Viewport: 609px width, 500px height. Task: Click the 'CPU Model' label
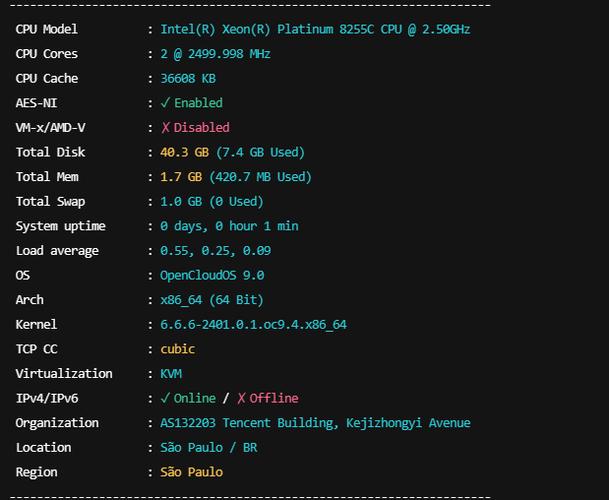coord(47,29)
